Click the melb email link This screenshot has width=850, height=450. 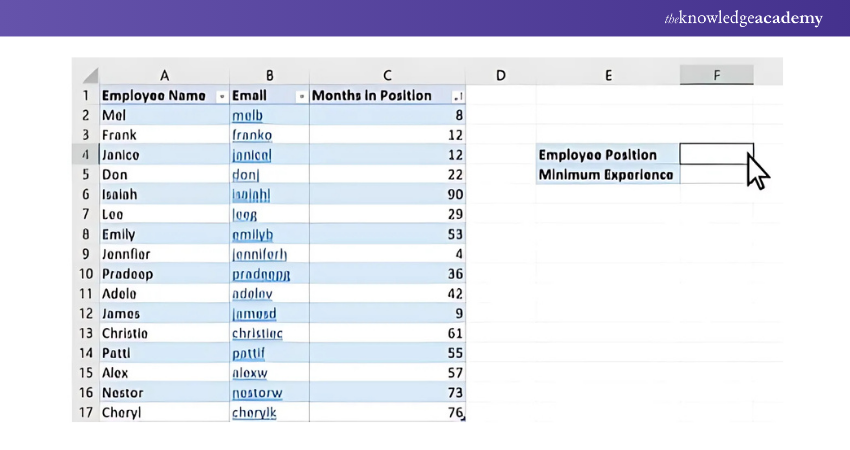247,115
